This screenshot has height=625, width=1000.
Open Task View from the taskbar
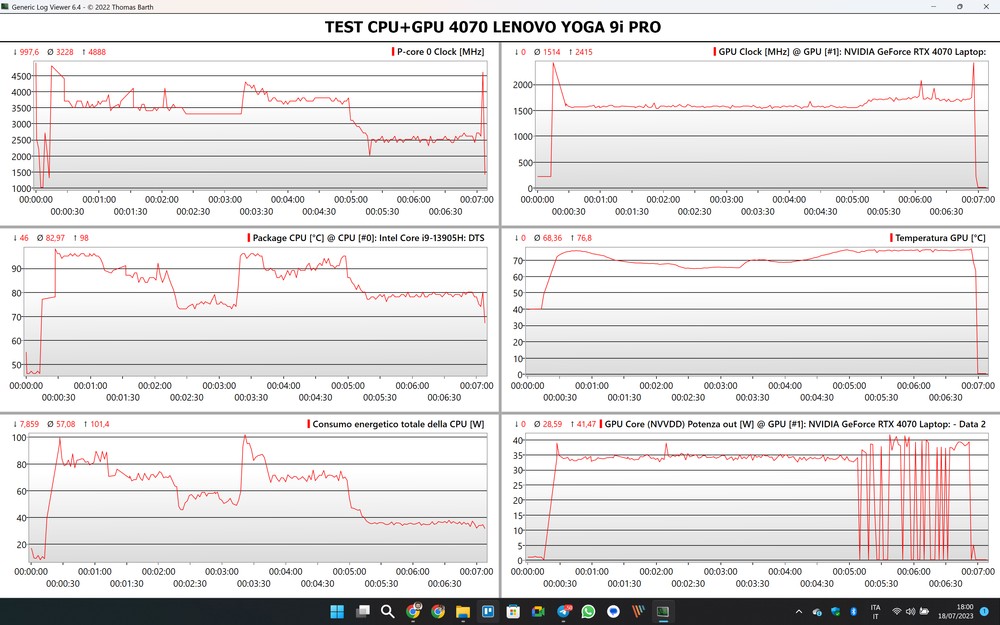[x=362, y=611]
